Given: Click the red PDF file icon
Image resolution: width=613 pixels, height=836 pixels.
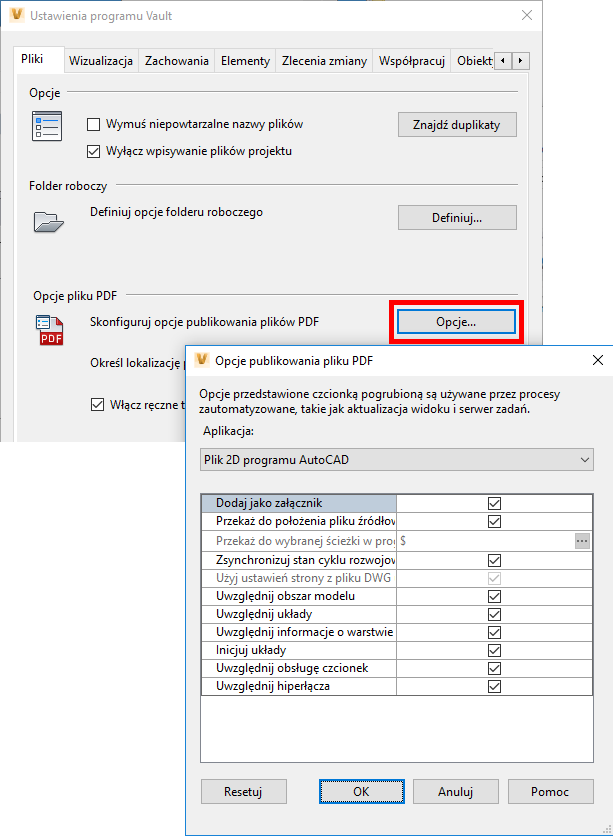Looking at the screenshot, I should (50, 330).
